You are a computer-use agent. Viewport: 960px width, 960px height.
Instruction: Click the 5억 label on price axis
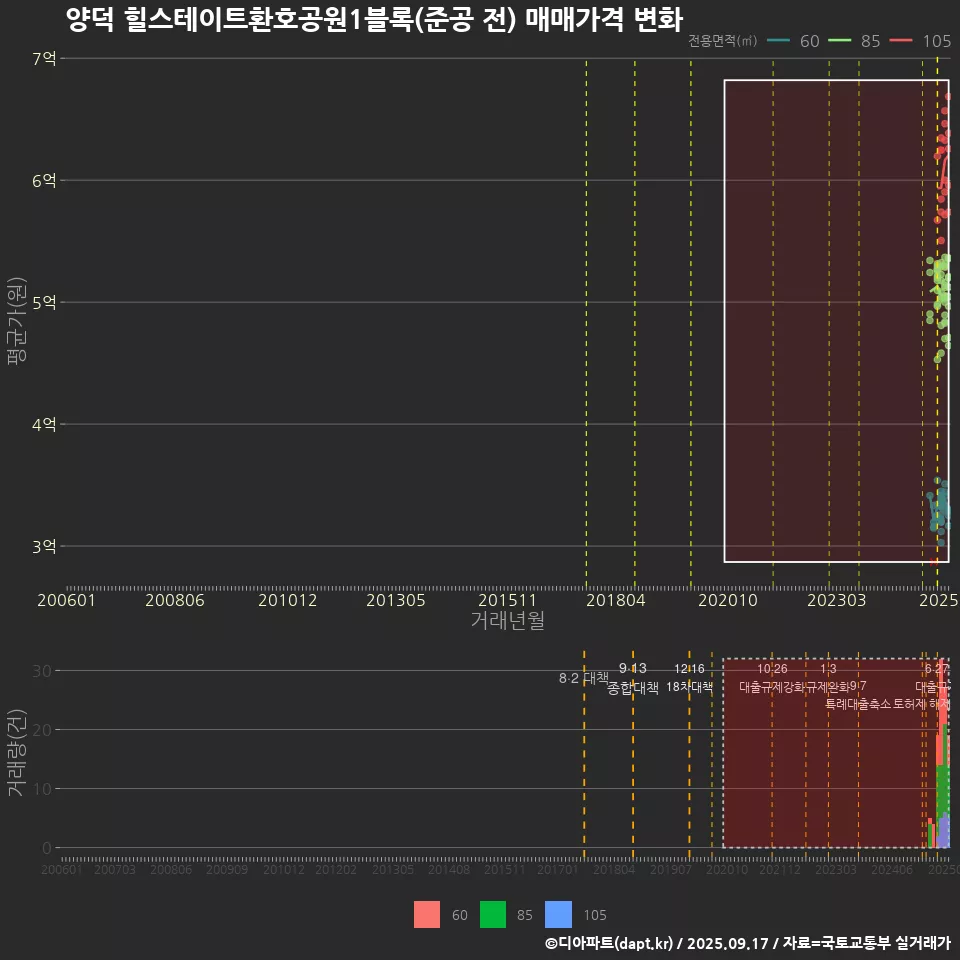point(44,302)
